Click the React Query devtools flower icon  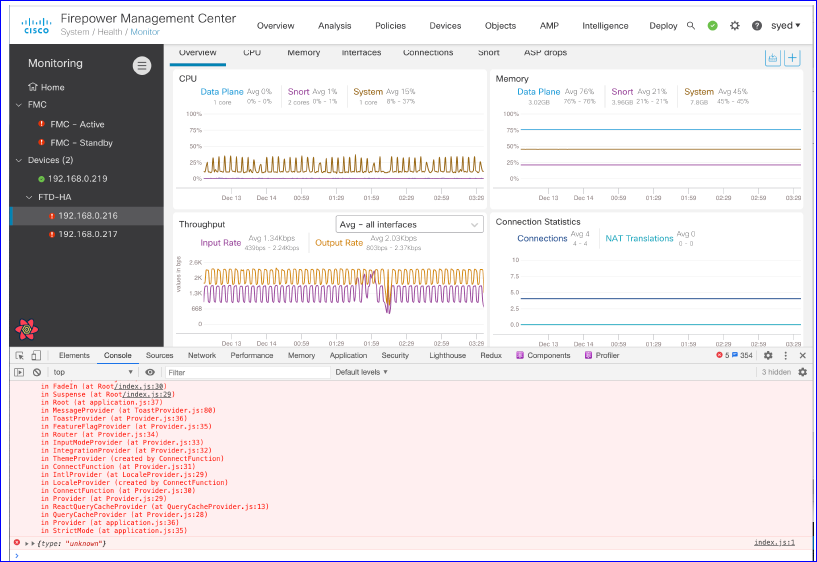[x=27, y=329]
